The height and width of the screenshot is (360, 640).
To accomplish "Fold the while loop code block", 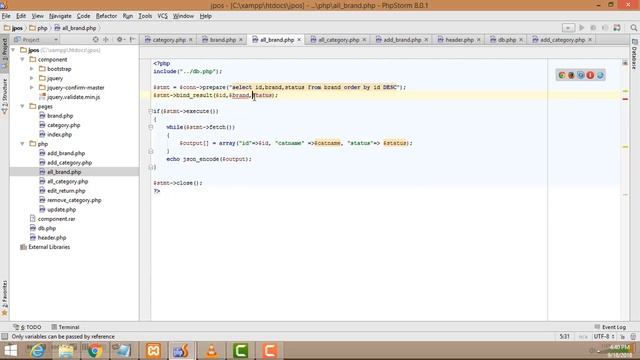I will [x=151, y=127].
